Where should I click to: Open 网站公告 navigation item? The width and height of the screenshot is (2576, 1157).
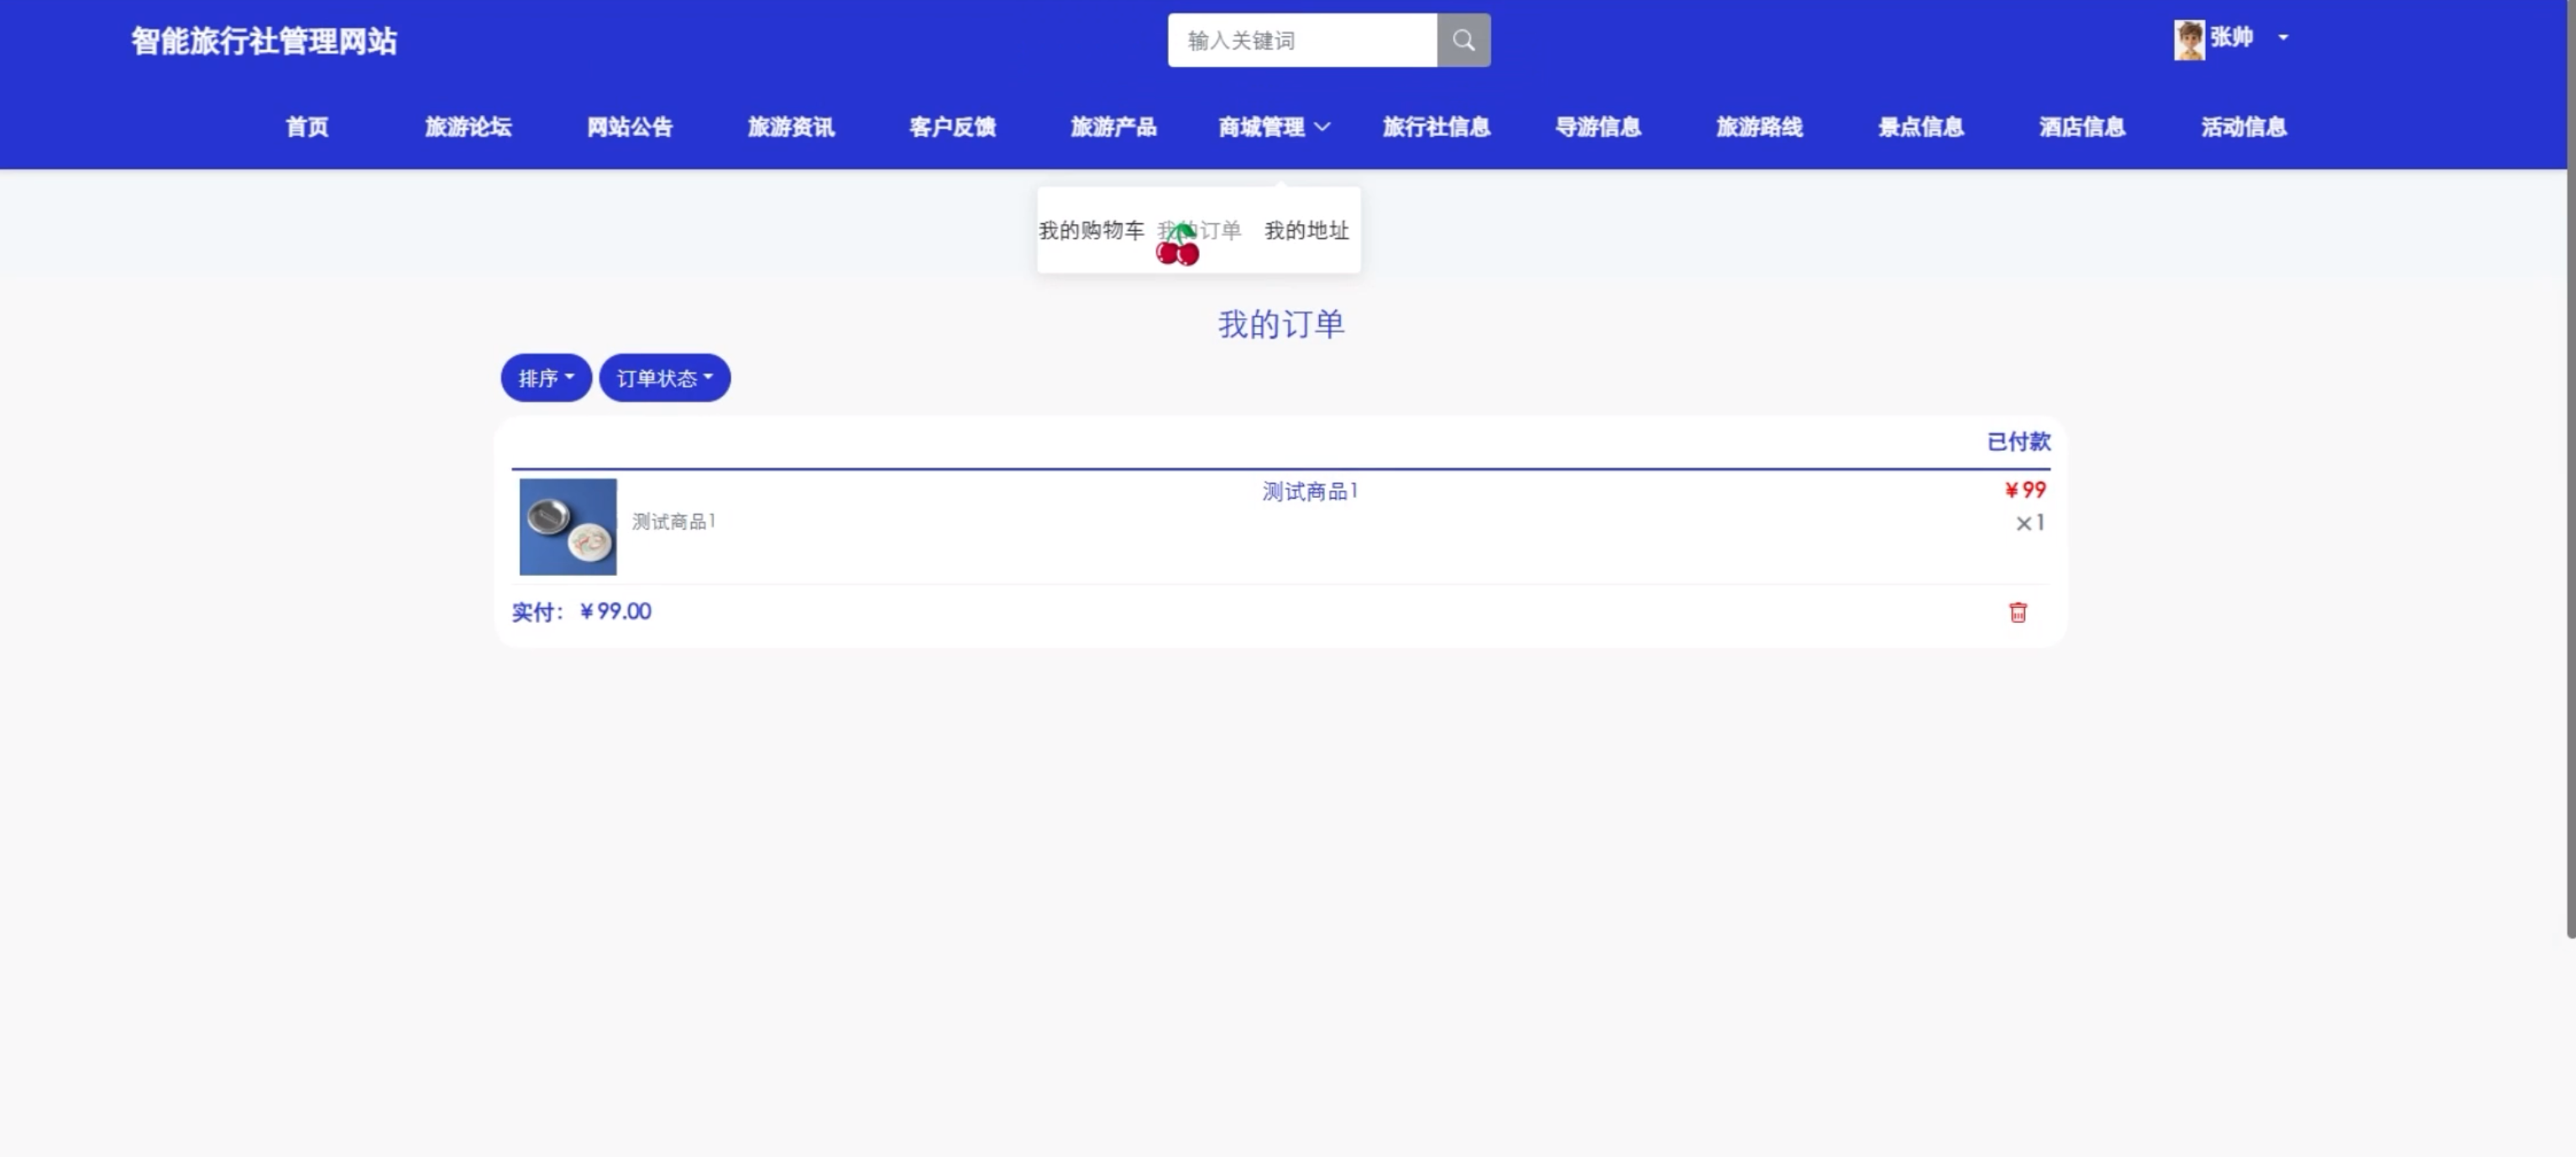coord(630,127)
